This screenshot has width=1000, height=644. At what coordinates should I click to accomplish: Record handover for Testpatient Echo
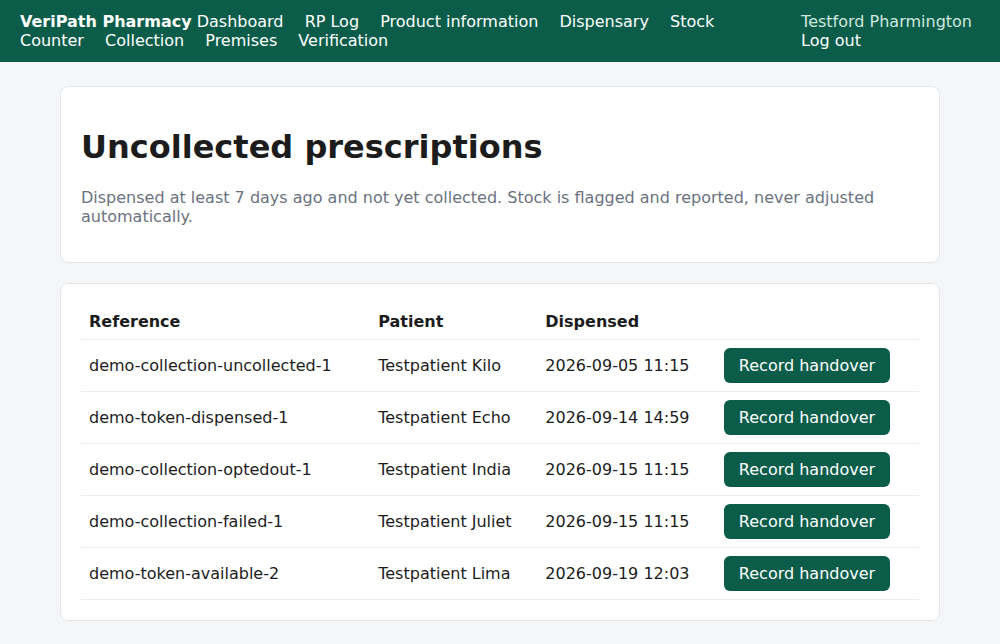807,418
